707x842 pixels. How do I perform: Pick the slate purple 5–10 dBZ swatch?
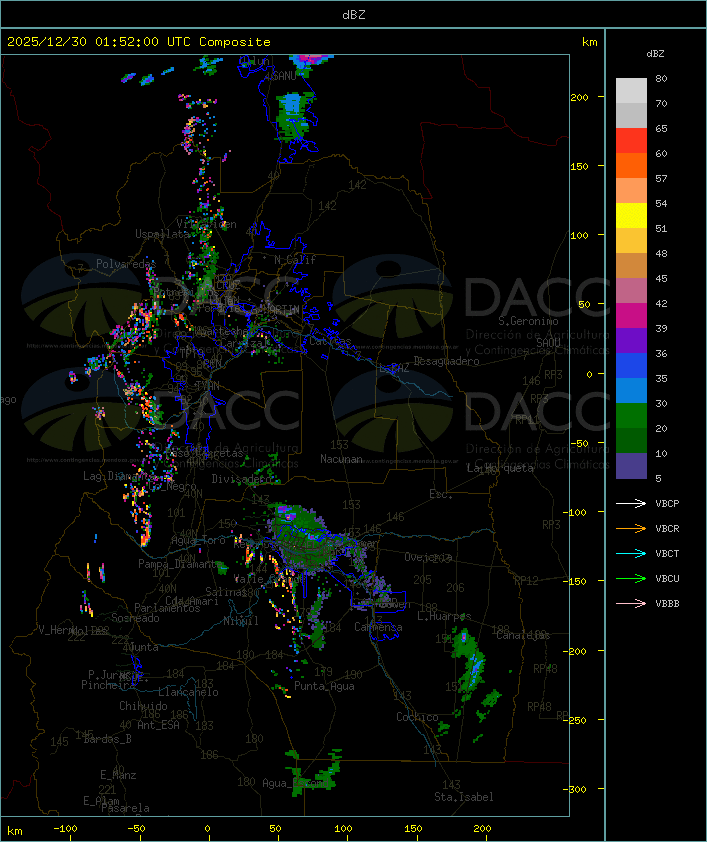pos(631,466)
